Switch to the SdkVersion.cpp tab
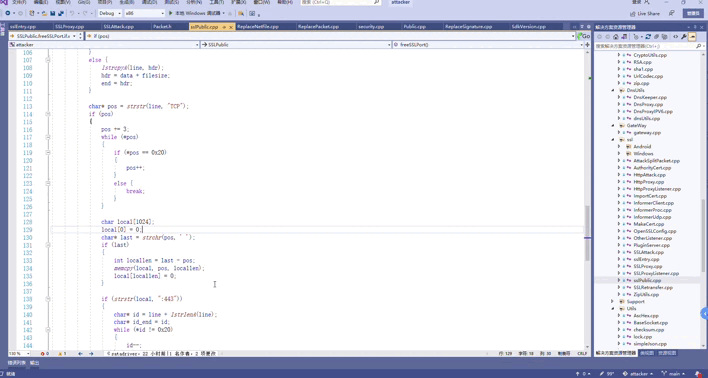 tap(529, 27)
